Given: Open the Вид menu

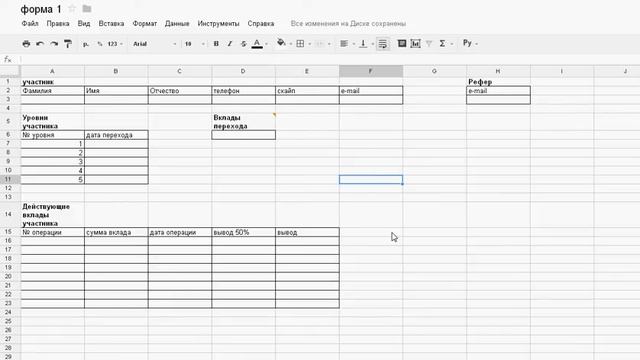Looking at the screenshot, I should click(84, 24).
